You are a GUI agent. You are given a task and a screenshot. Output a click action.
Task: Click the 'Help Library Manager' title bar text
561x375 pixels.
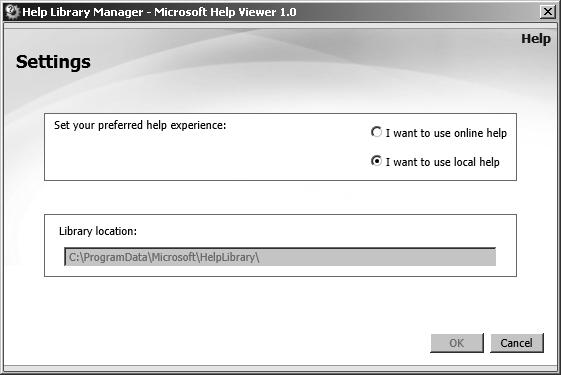click(83, 12)
